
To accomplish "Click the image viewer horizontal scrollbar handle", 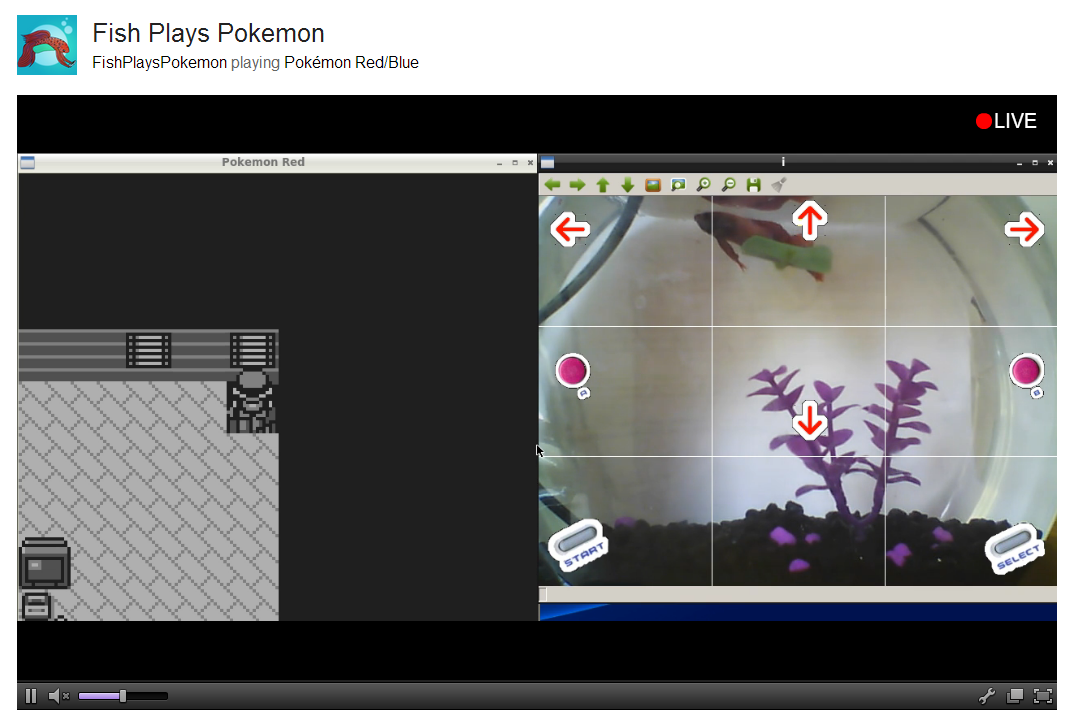I will [543, 594].
